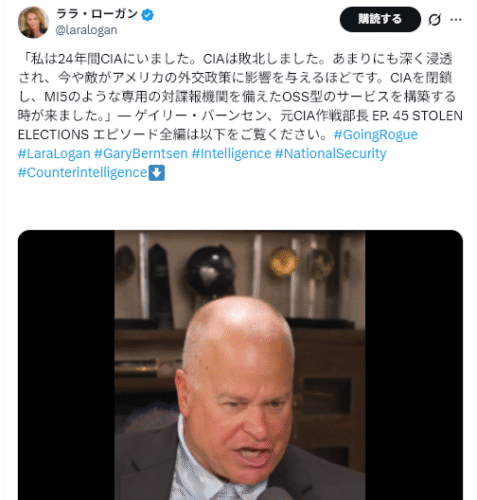Image resolution: width=477 pixels, height=500 pixels.
Task: Open the @laralogan handle link
Action: coord(86,30)
